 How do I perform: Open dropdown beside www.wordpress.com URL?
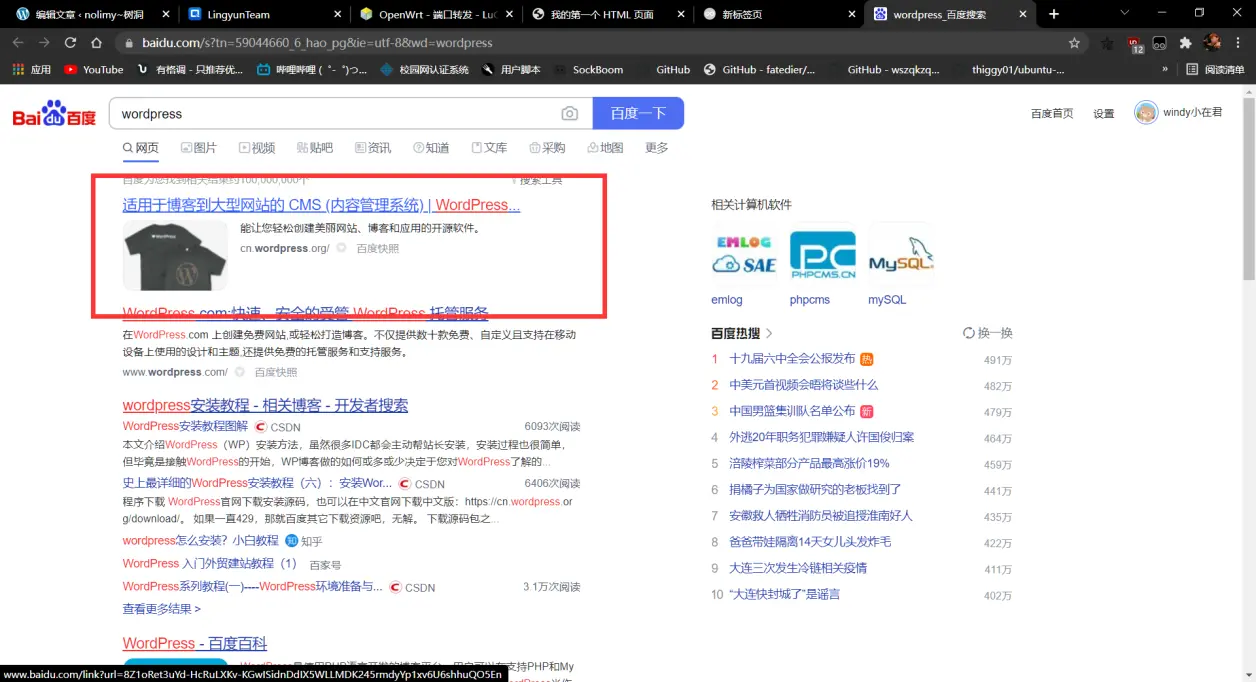[239, 372]
